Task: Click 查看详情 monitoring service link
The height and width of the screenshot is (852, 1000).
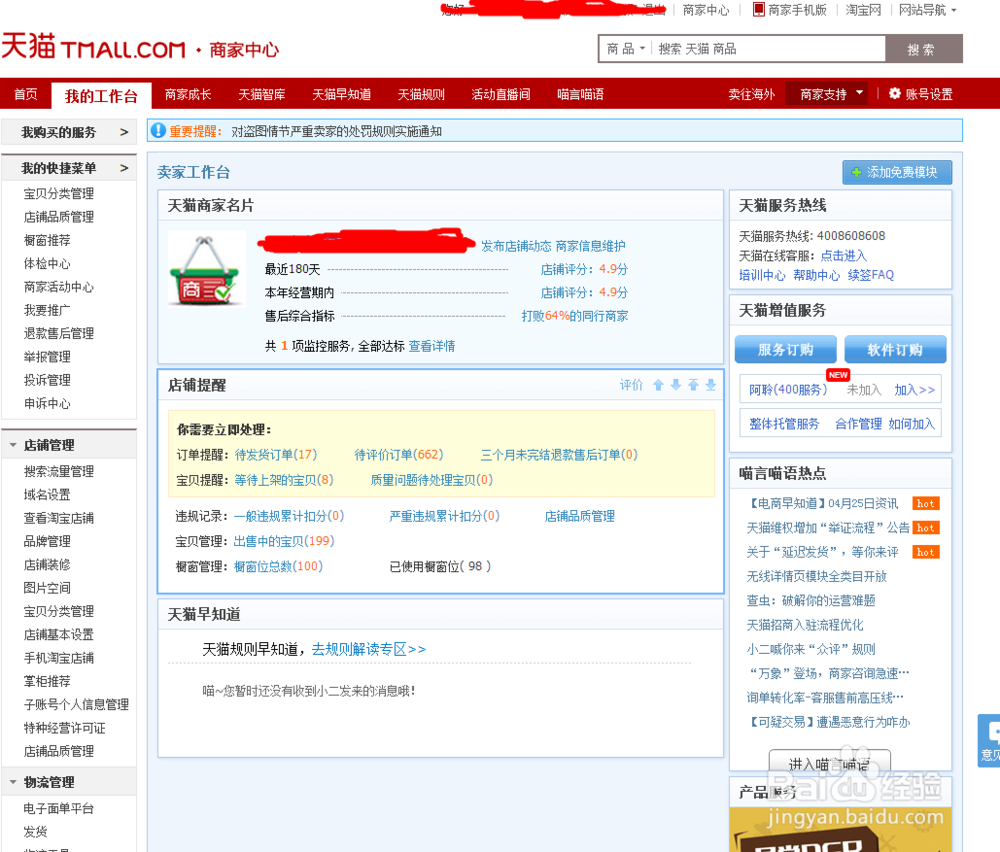Action: pos(432,346)
